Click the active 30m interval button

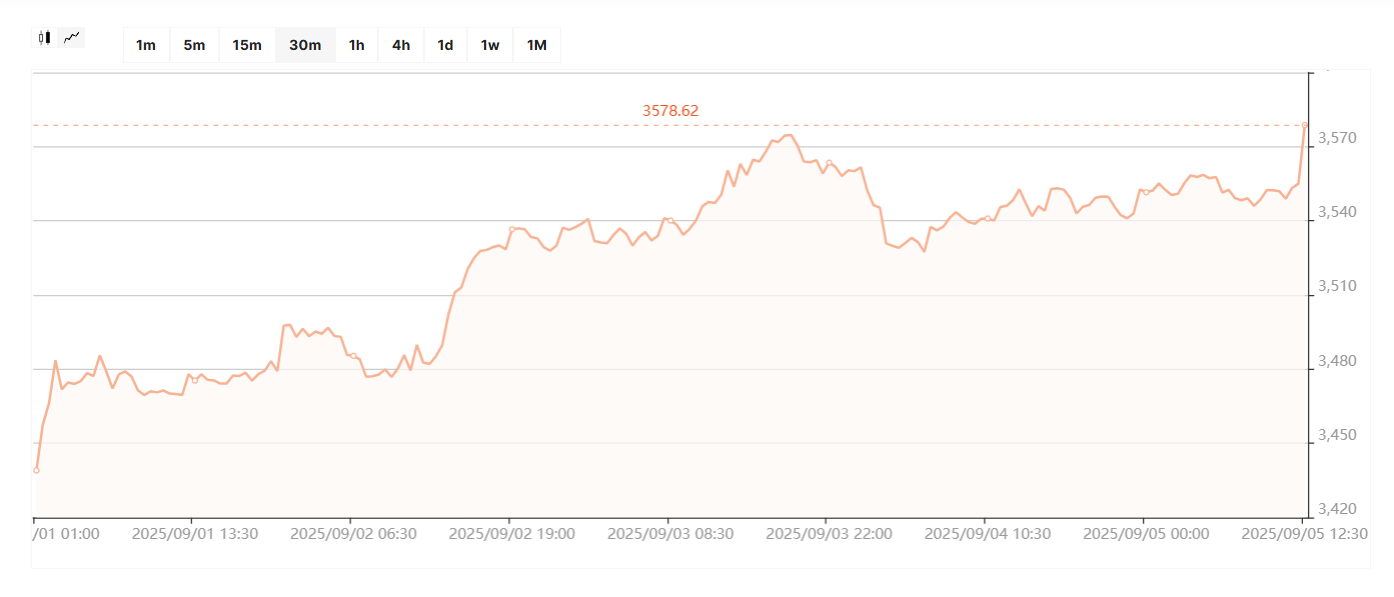(x=305, y=45)
